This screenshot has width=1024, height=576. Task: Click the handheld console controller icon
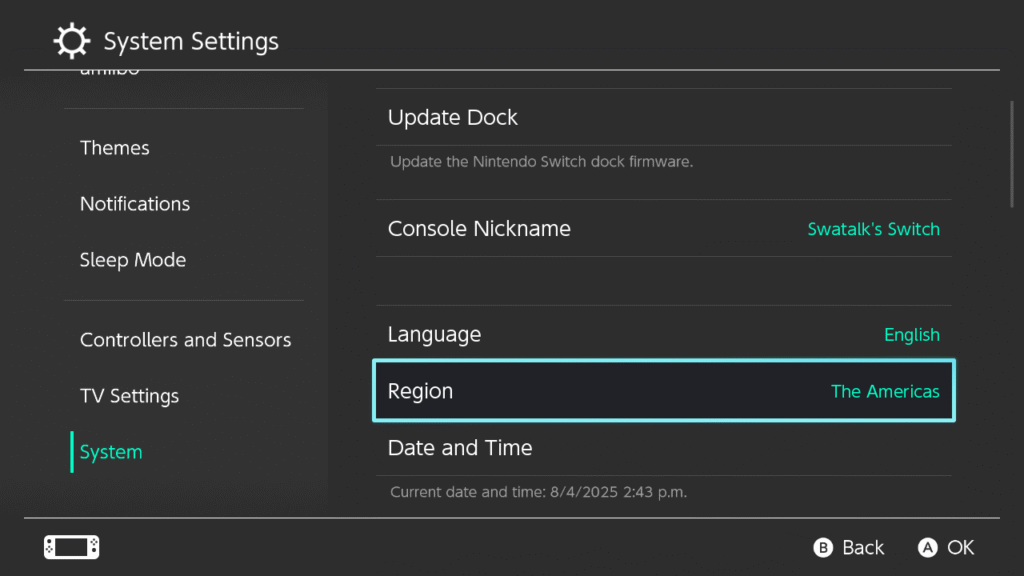[x=72, y=547]
